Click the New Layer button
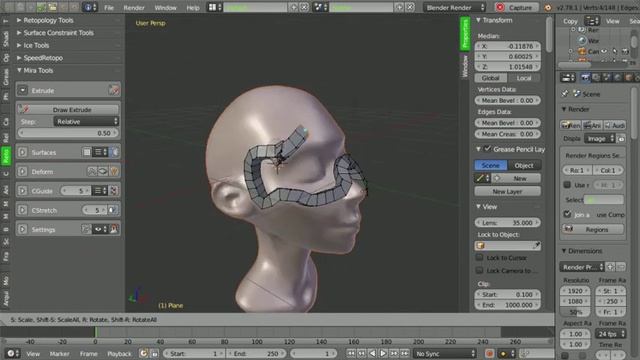The height and width of the screenshot is (360, 640). [x=508, y=191]
